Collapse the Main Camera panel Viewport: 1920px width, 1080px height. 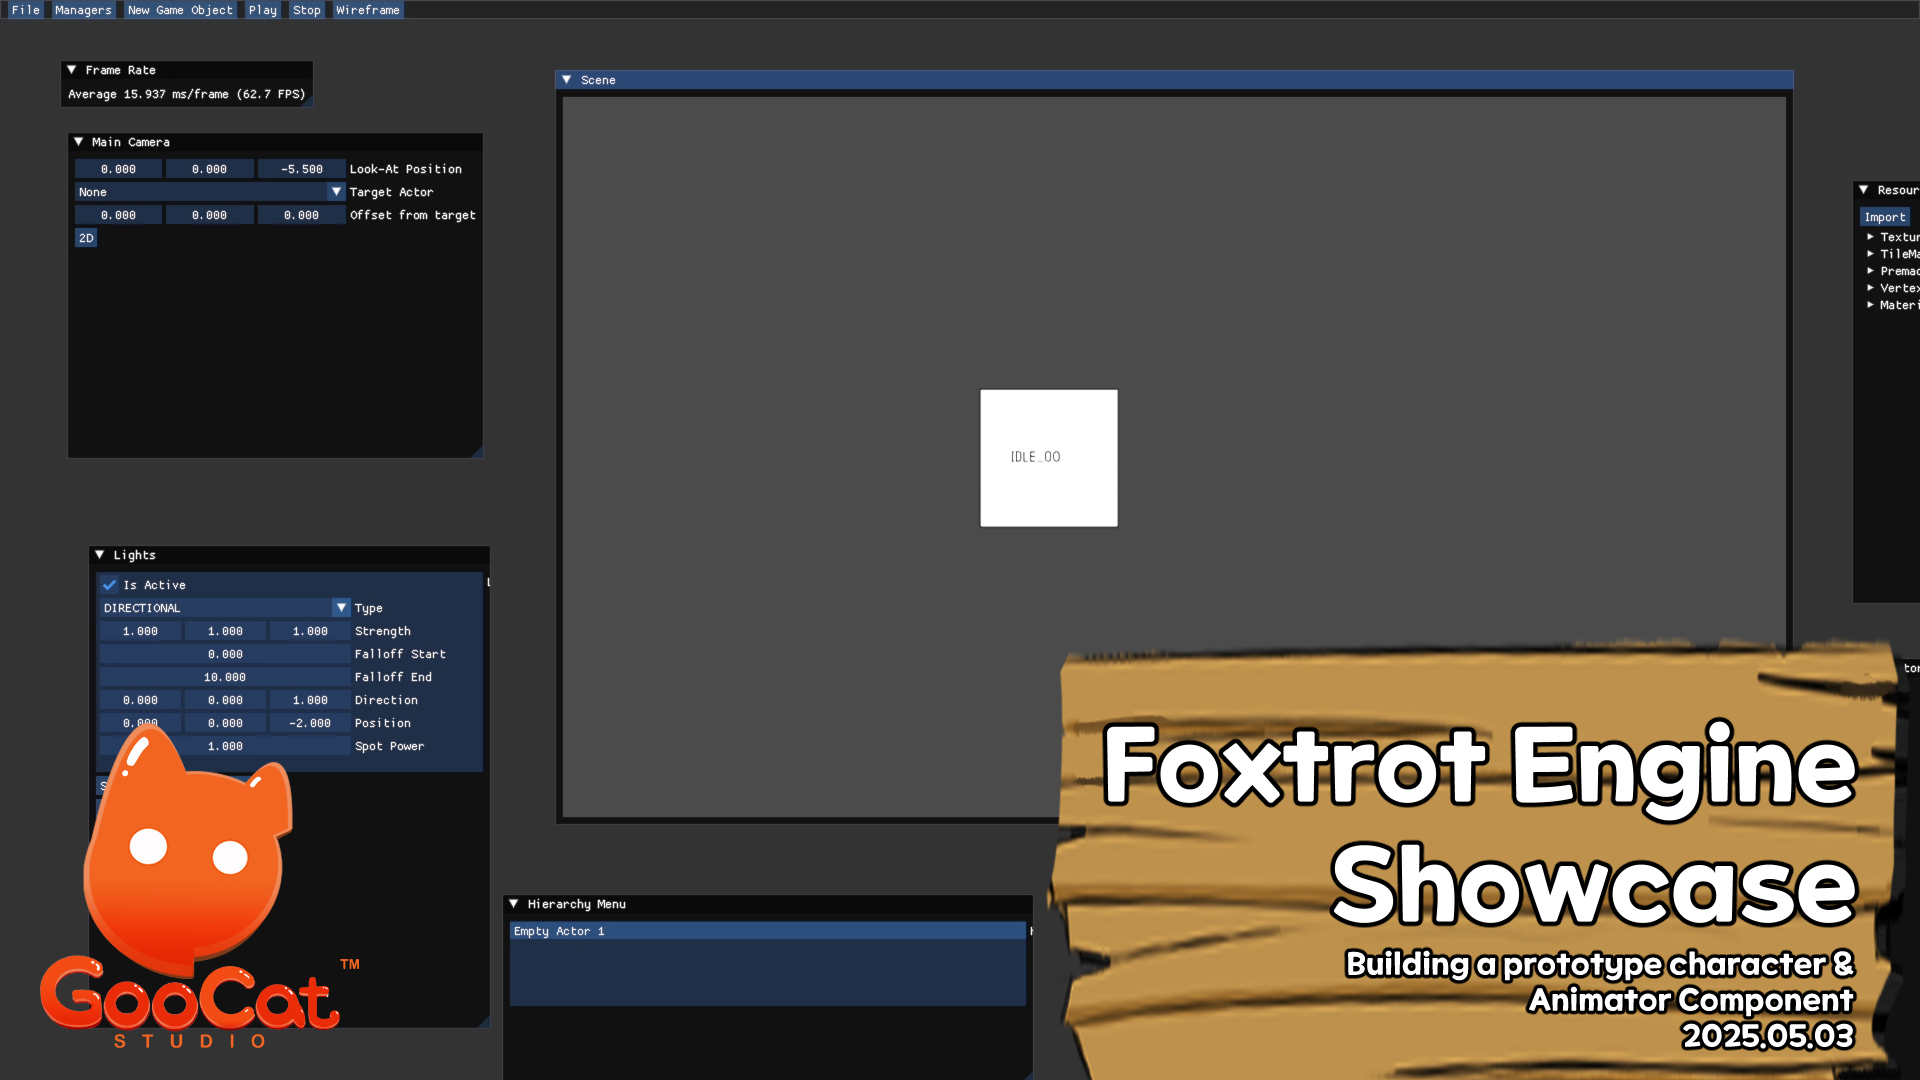coord(79,142)
